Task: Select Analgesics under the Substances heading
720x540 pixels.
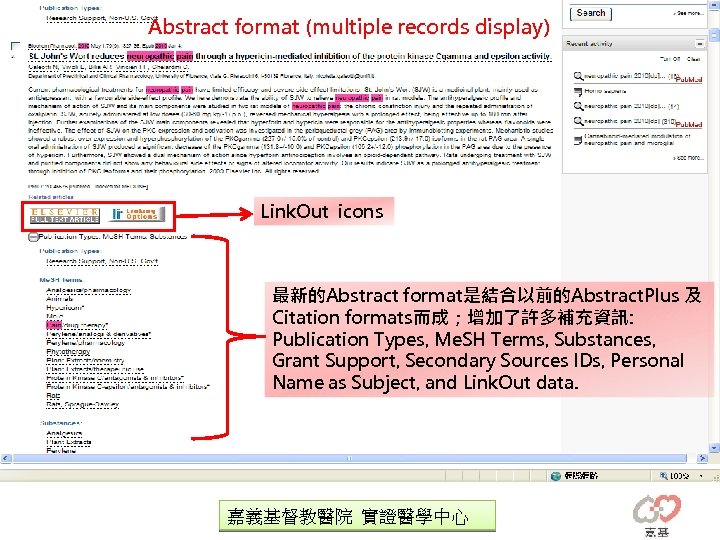Action: pos(64,433)
